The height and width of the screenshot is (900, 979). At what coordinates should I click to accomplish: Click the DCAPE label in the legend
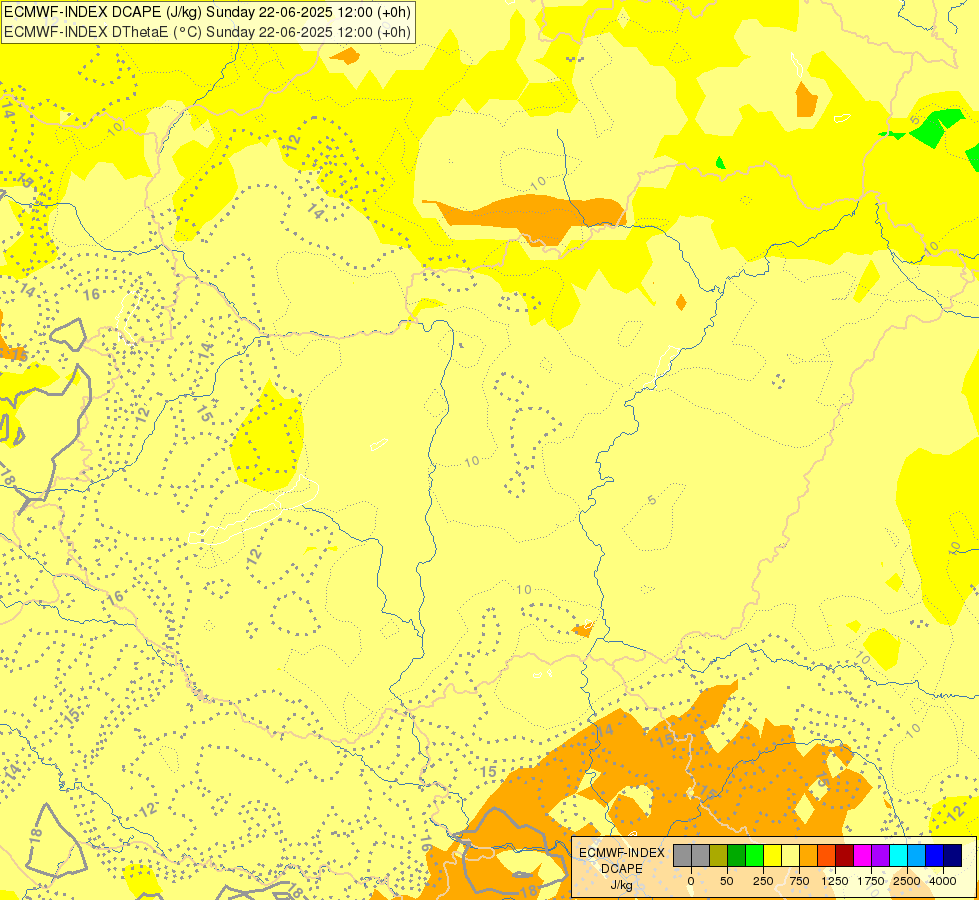(621, 869)
